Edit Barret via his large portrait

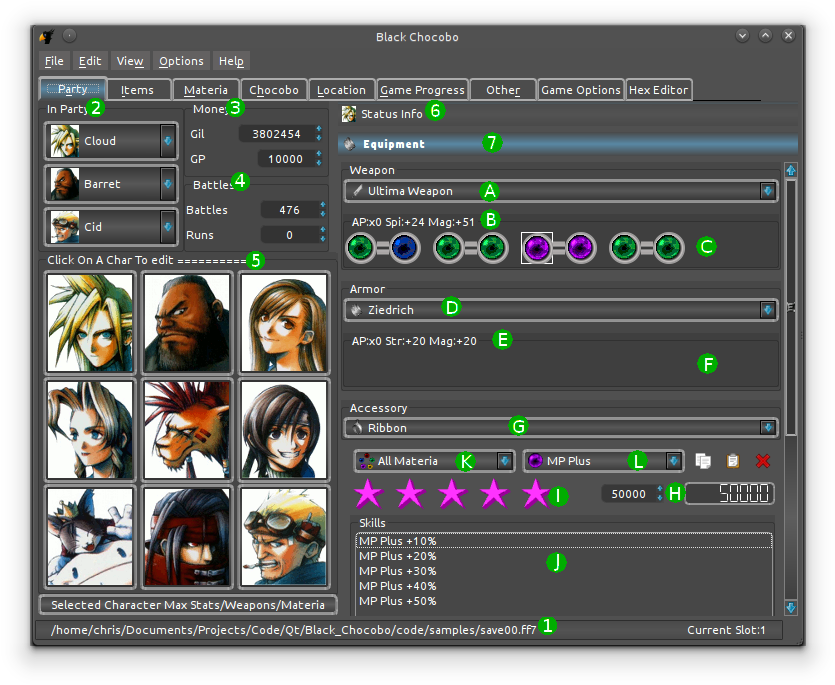tap(187, 322)
